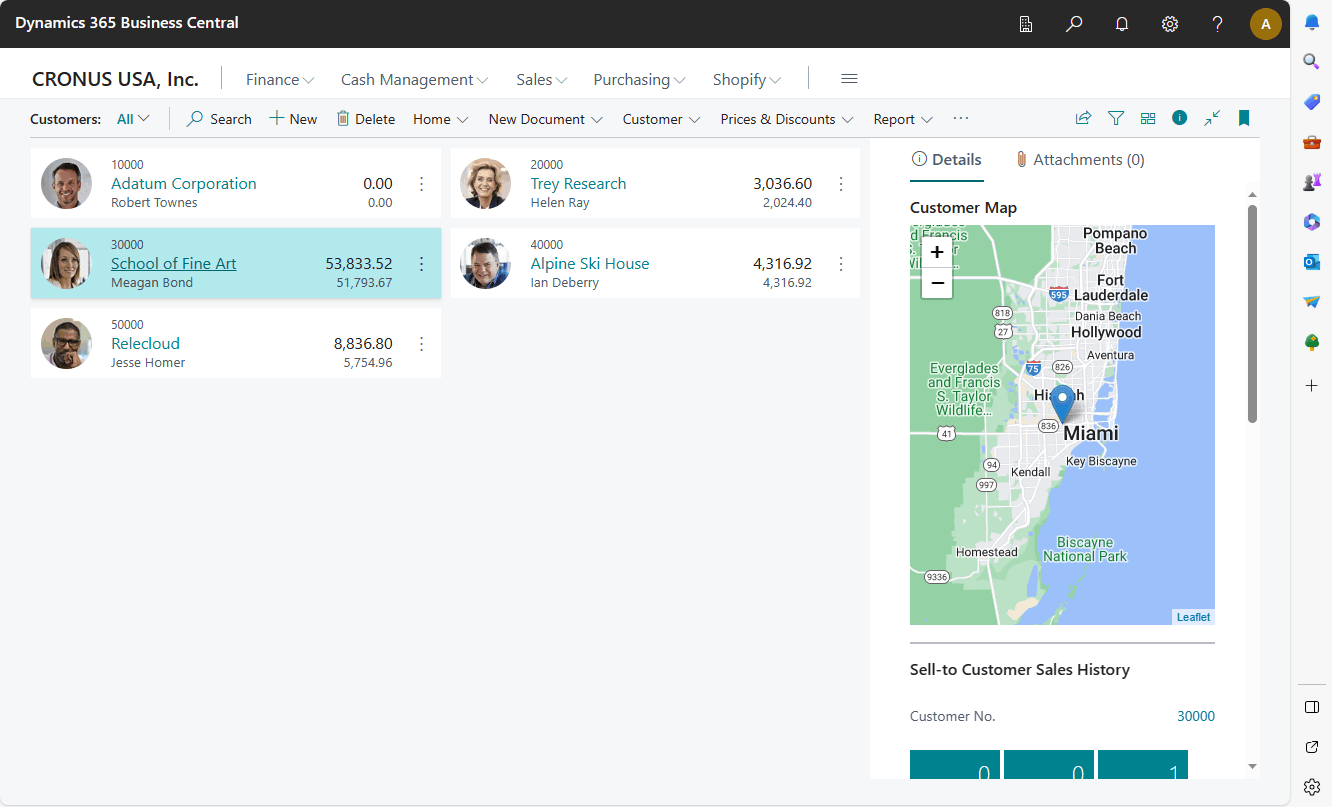This screenshot has height=807, width=1332.
Task: Click the New customer button
Action: (293, 119)
